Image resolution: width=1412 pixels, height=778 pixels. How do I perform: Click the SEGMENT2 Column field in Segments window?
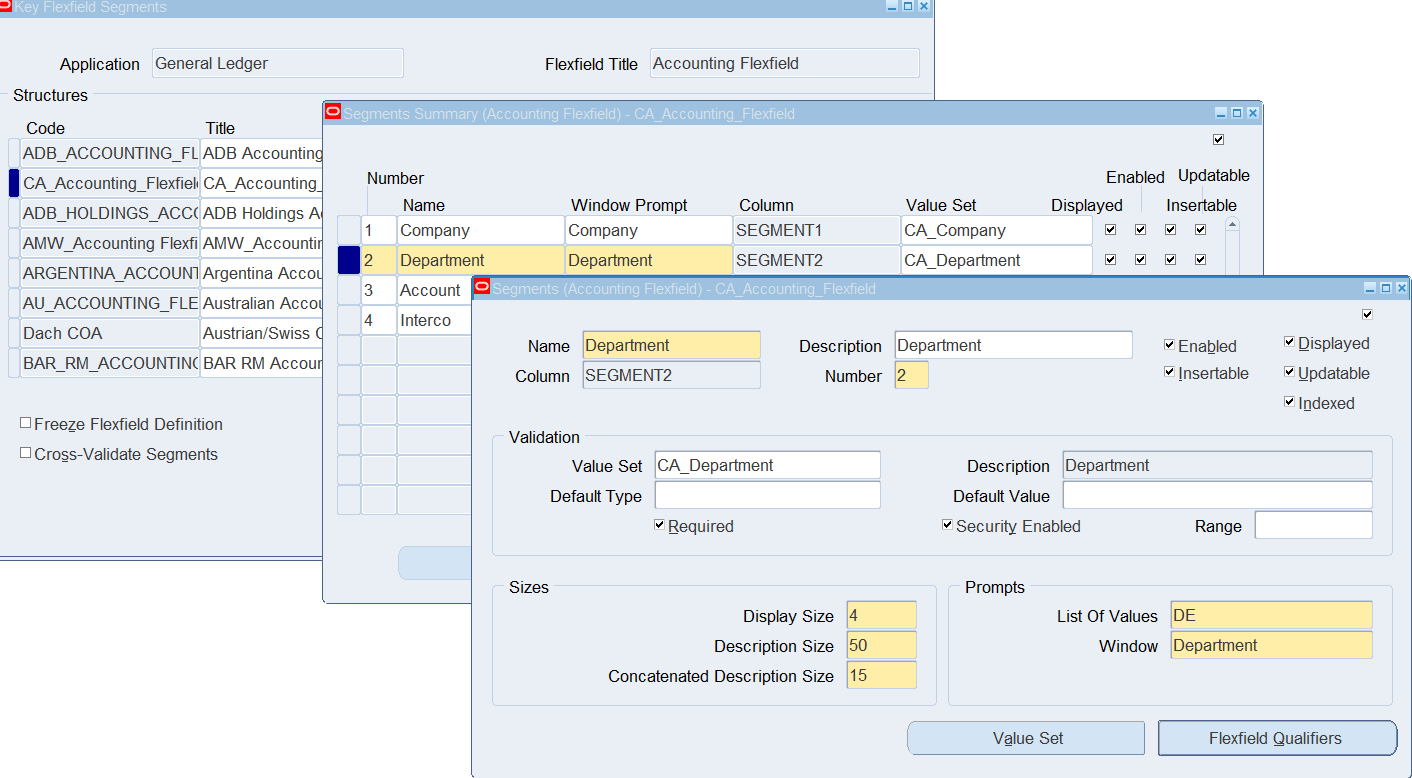click(672, 375)
